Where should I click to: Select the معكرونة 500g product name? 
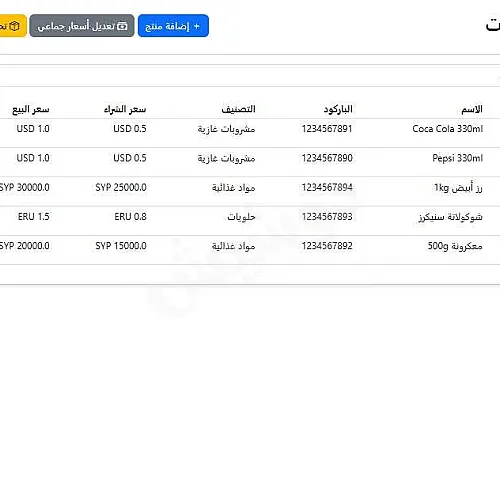(455, 246)
